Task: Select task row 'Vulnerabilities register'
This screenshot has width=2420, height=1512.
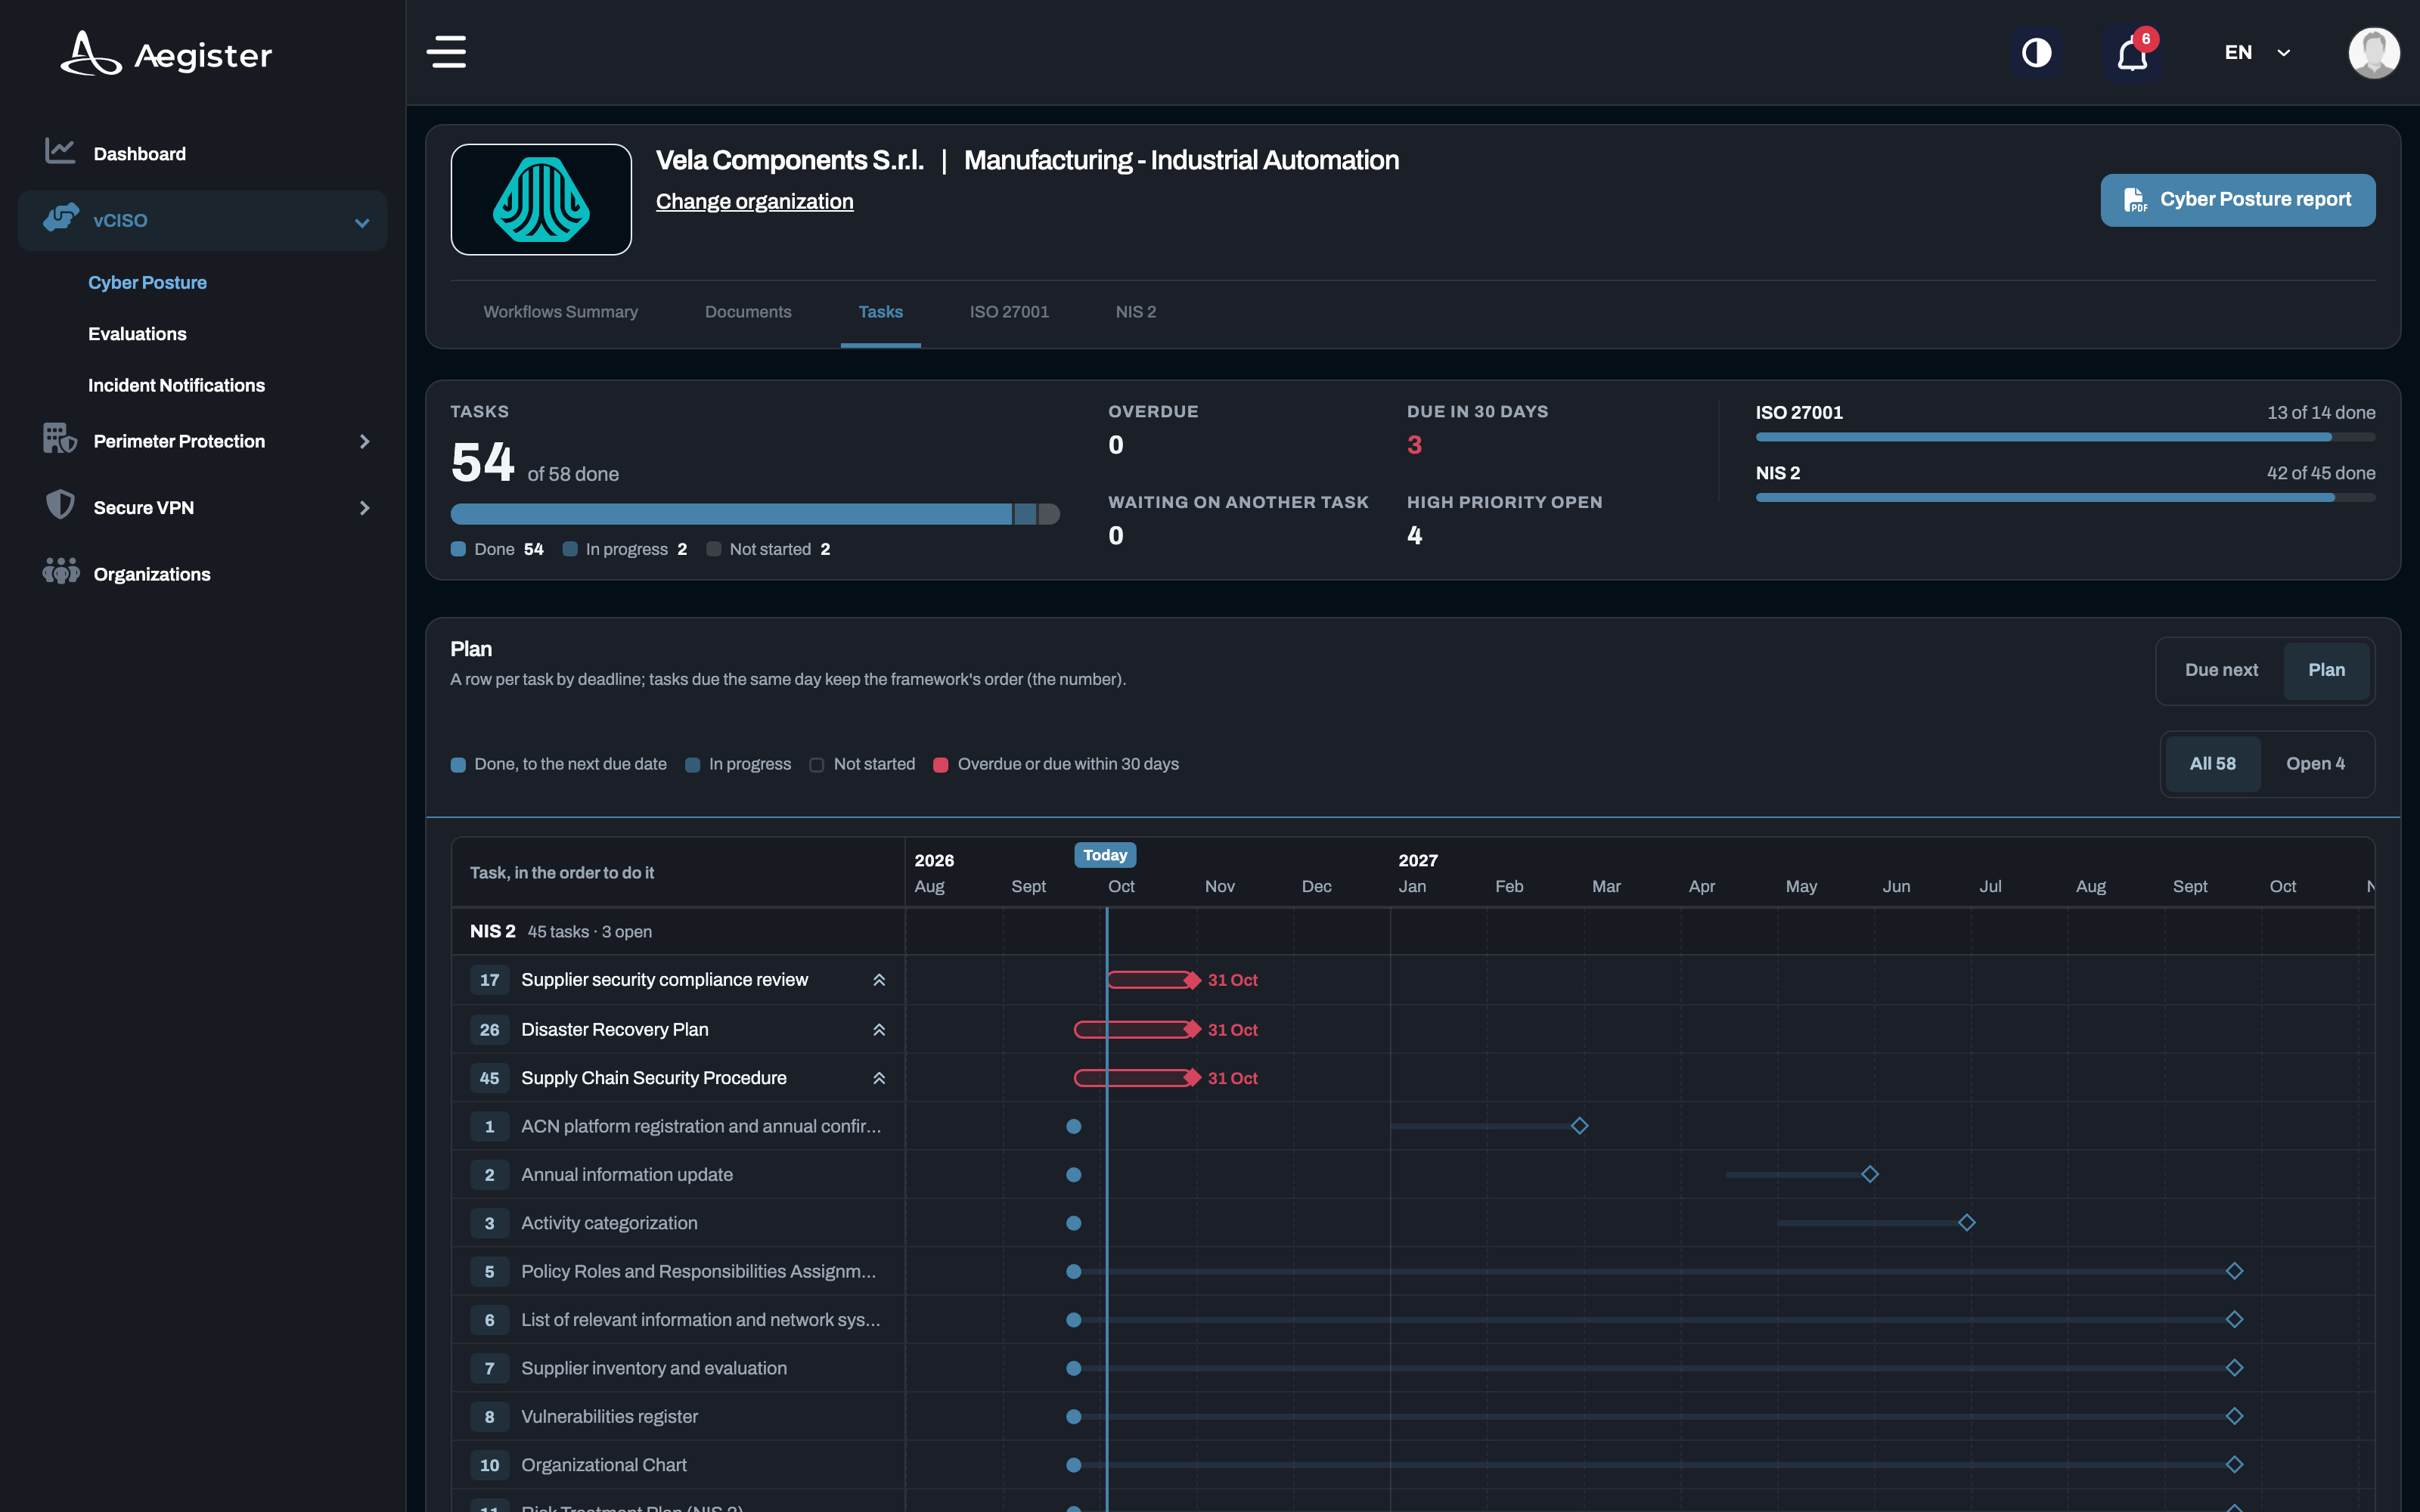Action: [1412, 1416]
